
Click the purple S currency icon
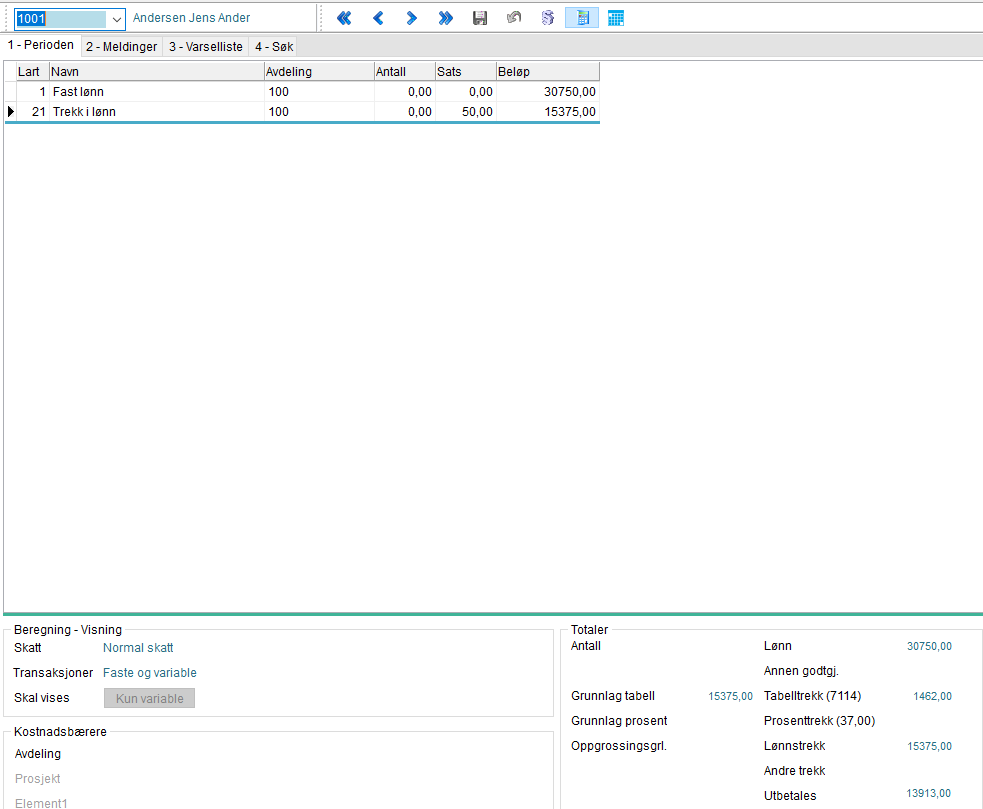(x=548, y=18)
